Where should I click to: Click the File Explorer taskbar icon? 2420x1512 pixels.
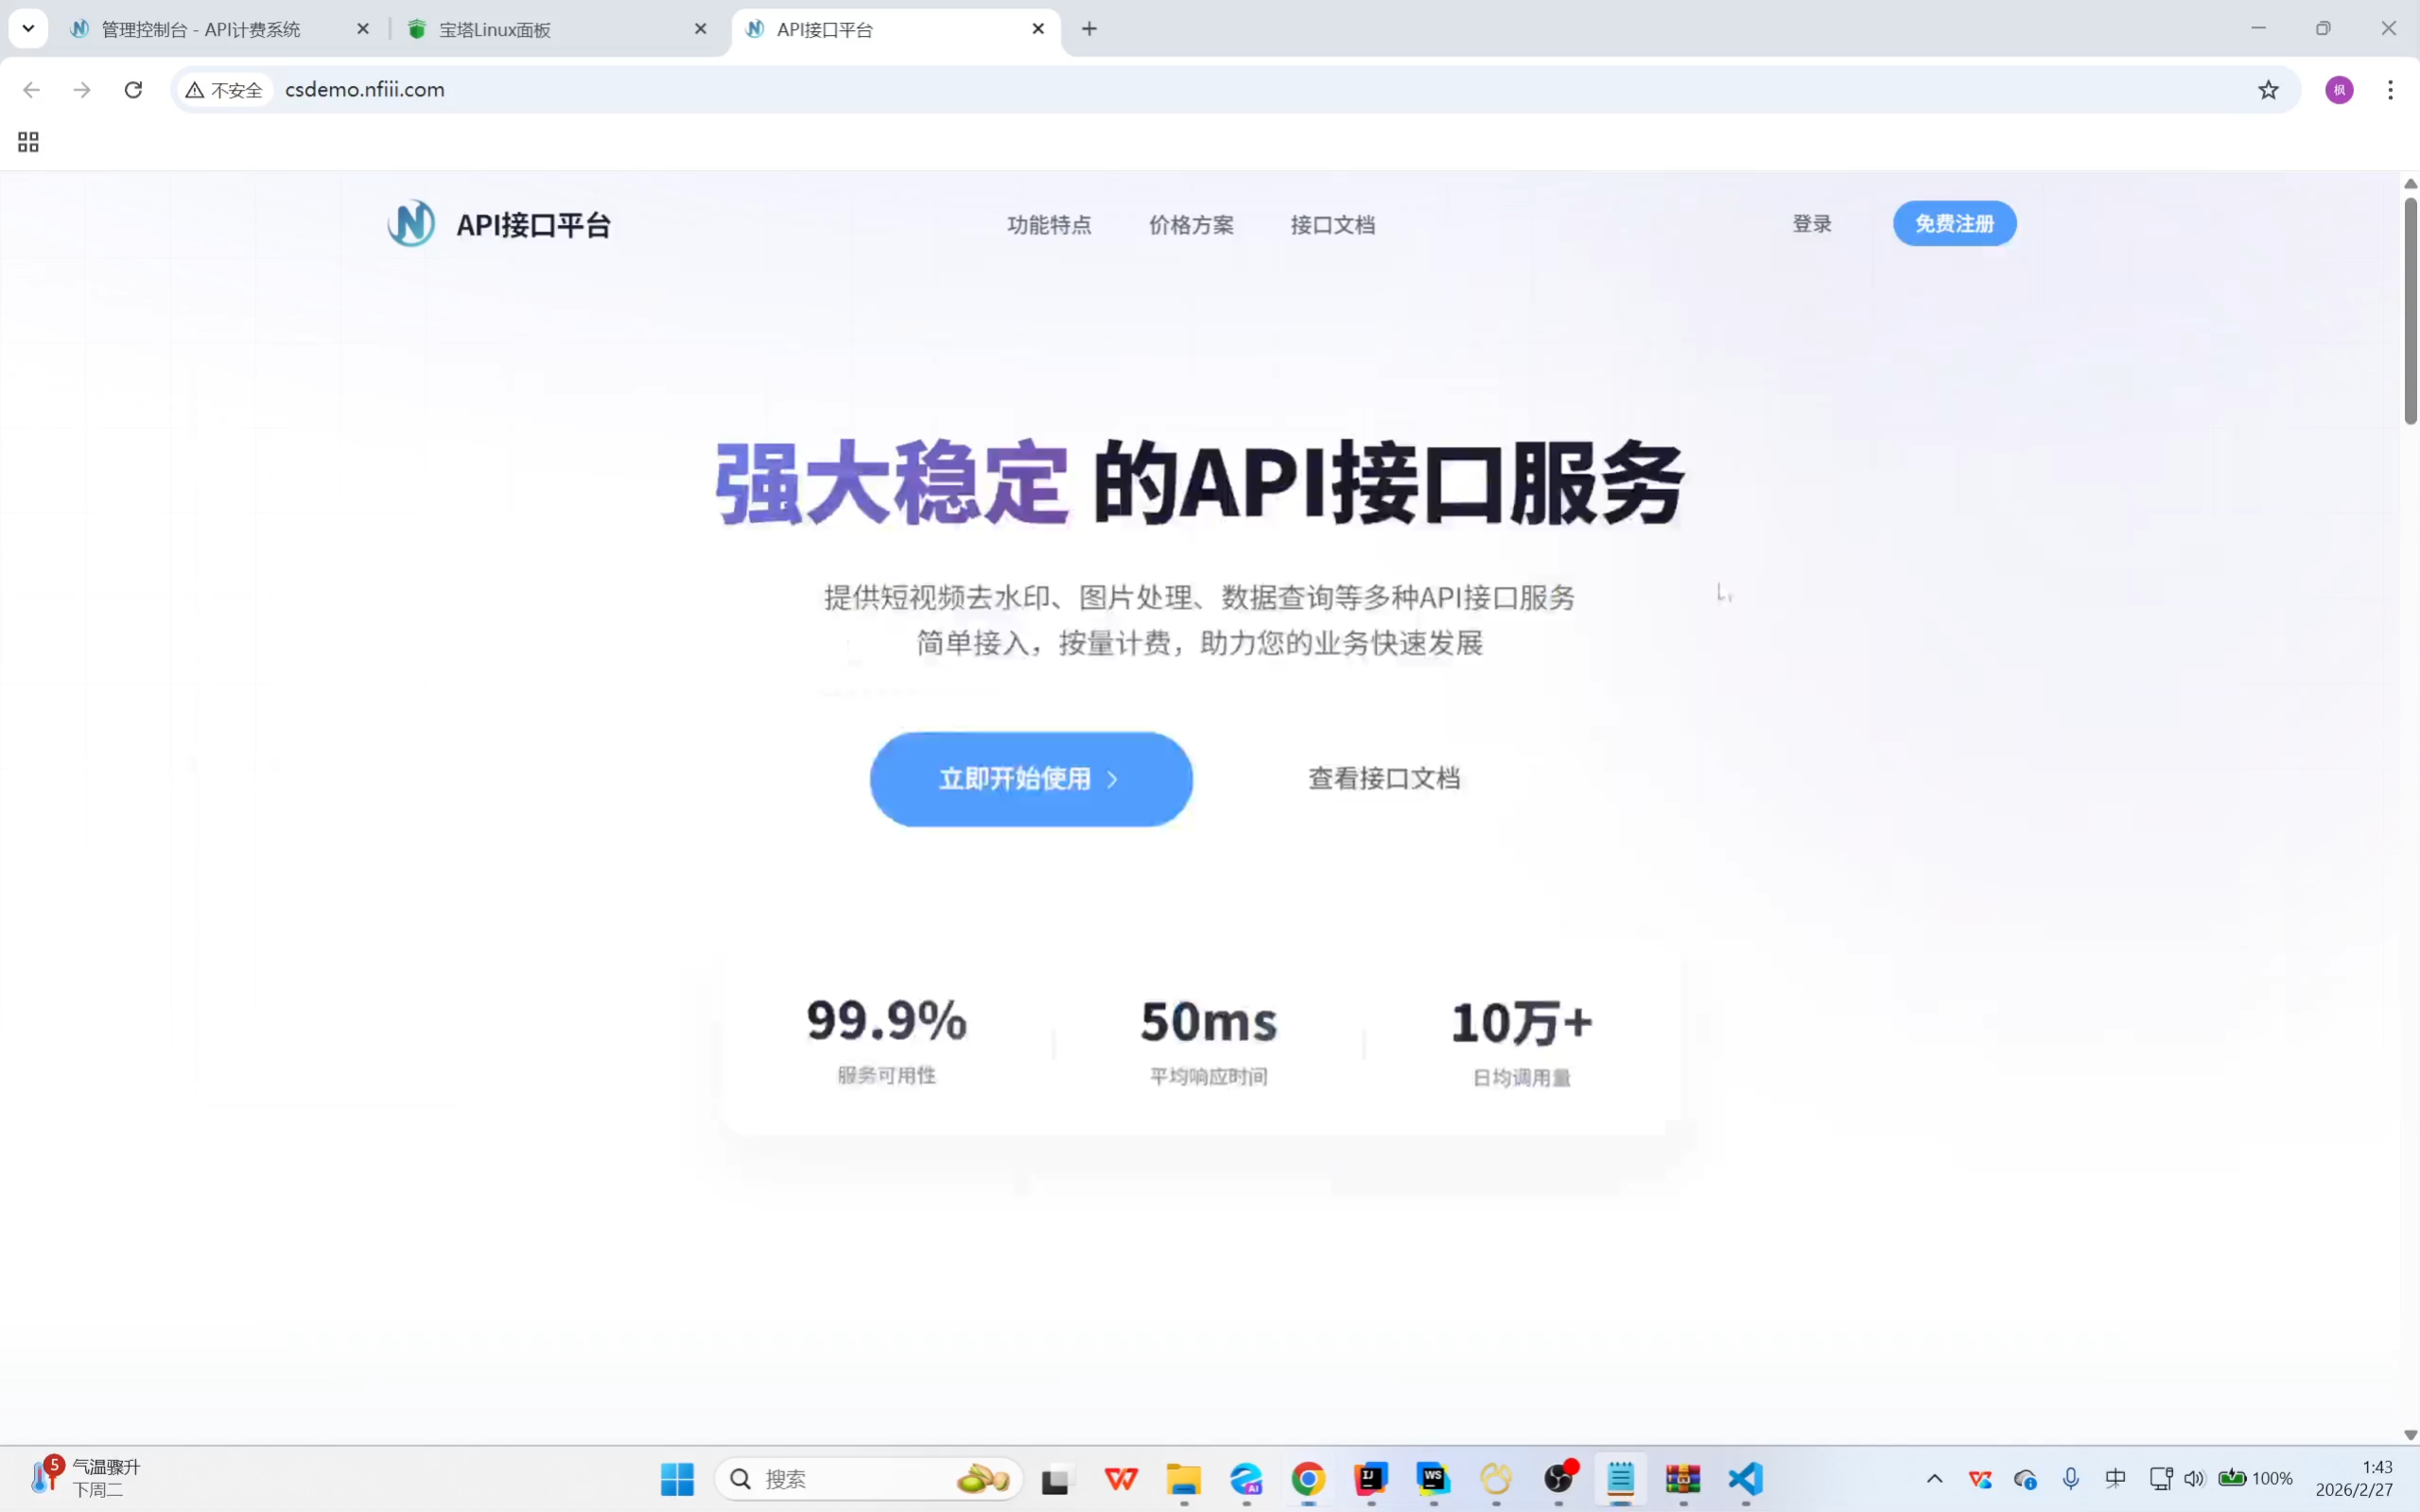coord(1183,1478)
